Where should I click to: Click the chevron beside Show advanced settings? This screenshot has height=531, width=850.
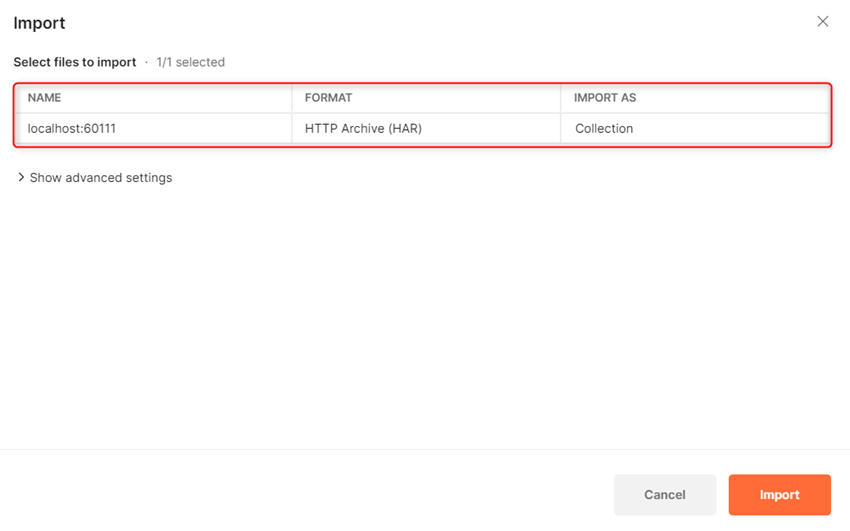(x=21, y=178)
